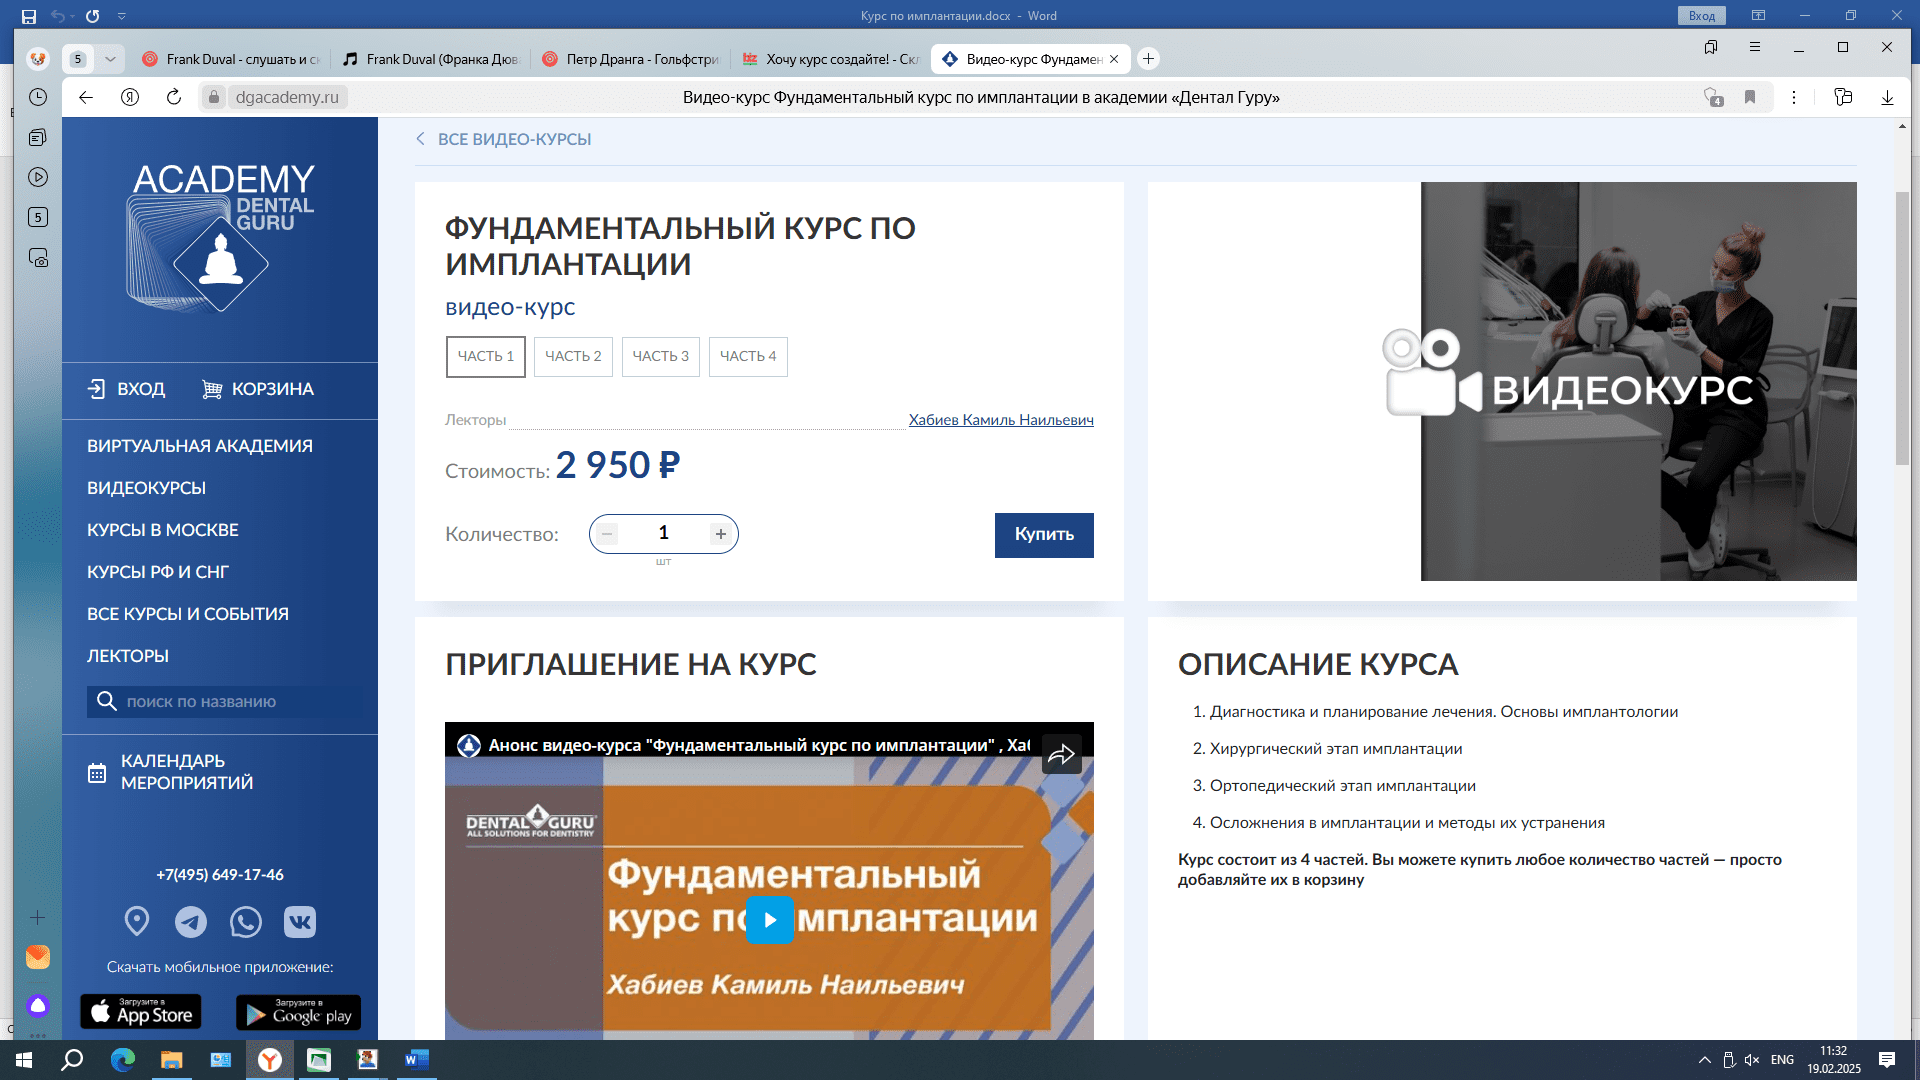Play the course announcement video

[x=769, y=920]
